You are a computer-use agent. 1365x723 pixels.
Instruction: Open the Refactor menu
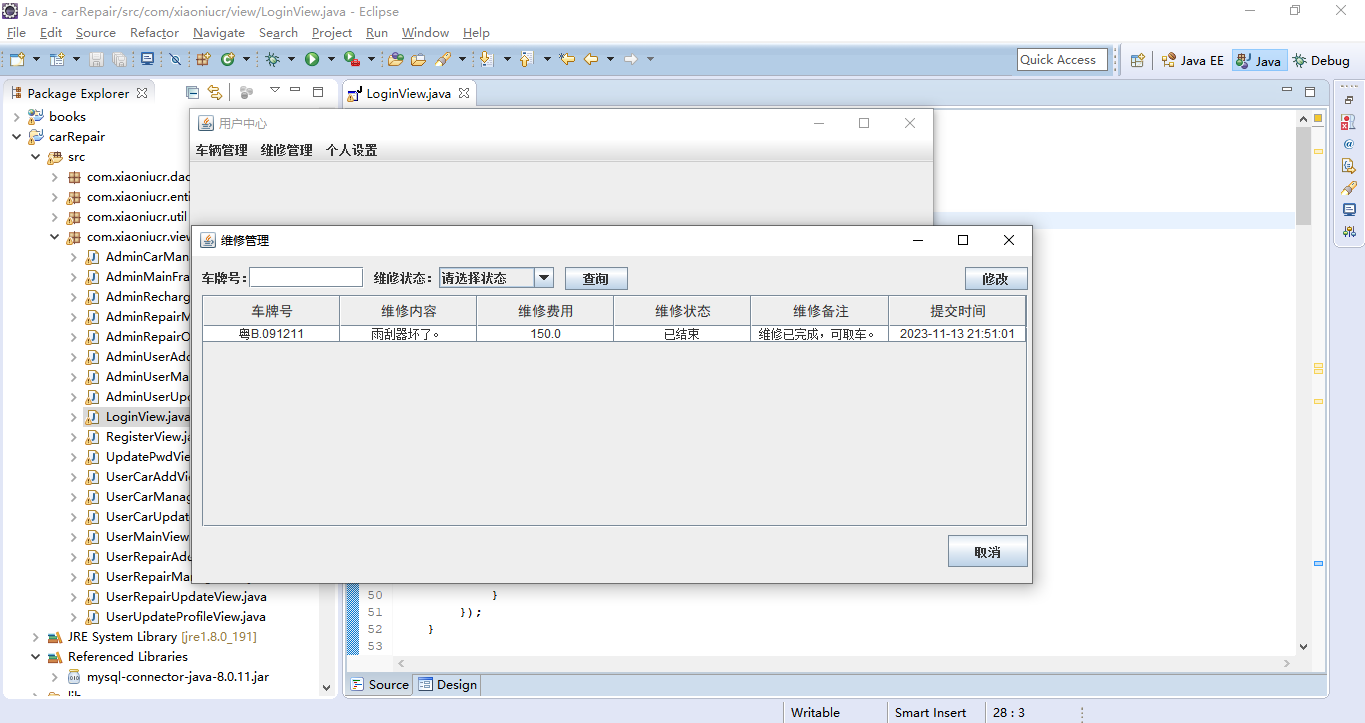coord(154,33)
